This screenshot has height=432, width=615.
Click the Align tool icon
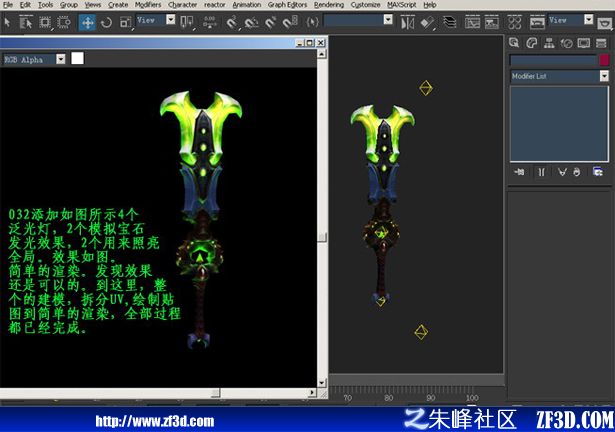[428, 22]
